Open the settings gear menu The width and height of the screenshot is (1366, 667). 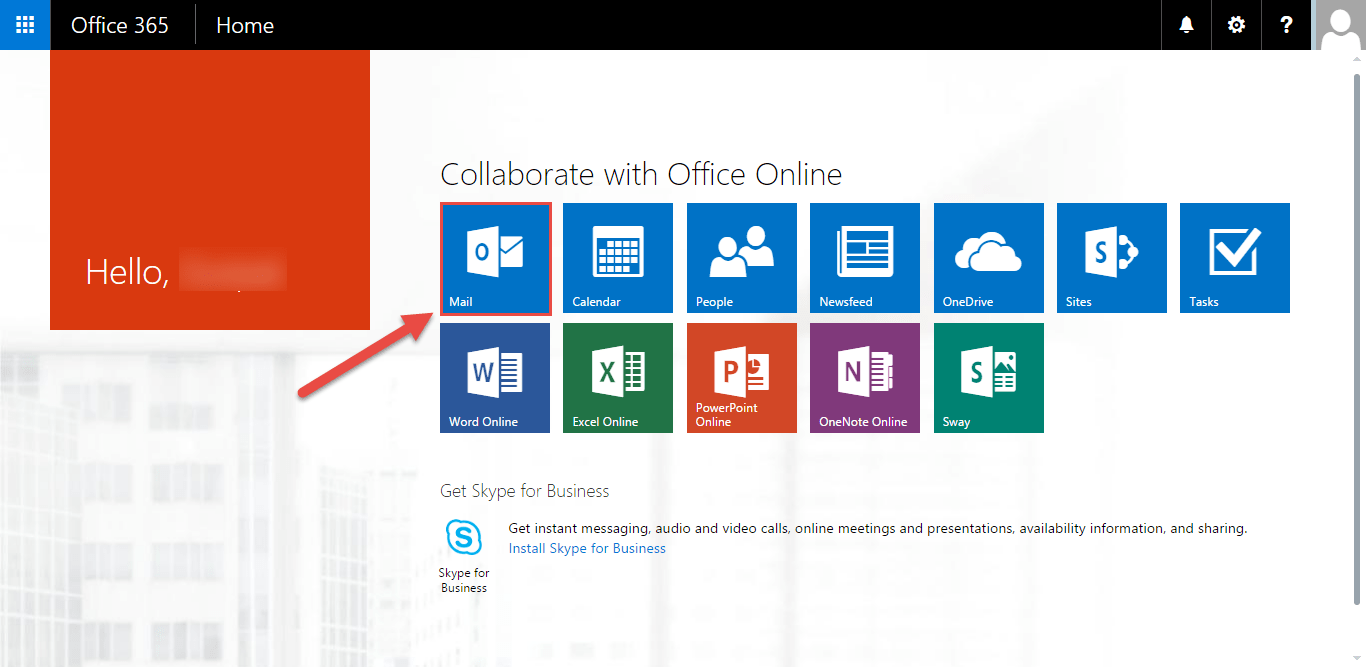(1236, 25)
